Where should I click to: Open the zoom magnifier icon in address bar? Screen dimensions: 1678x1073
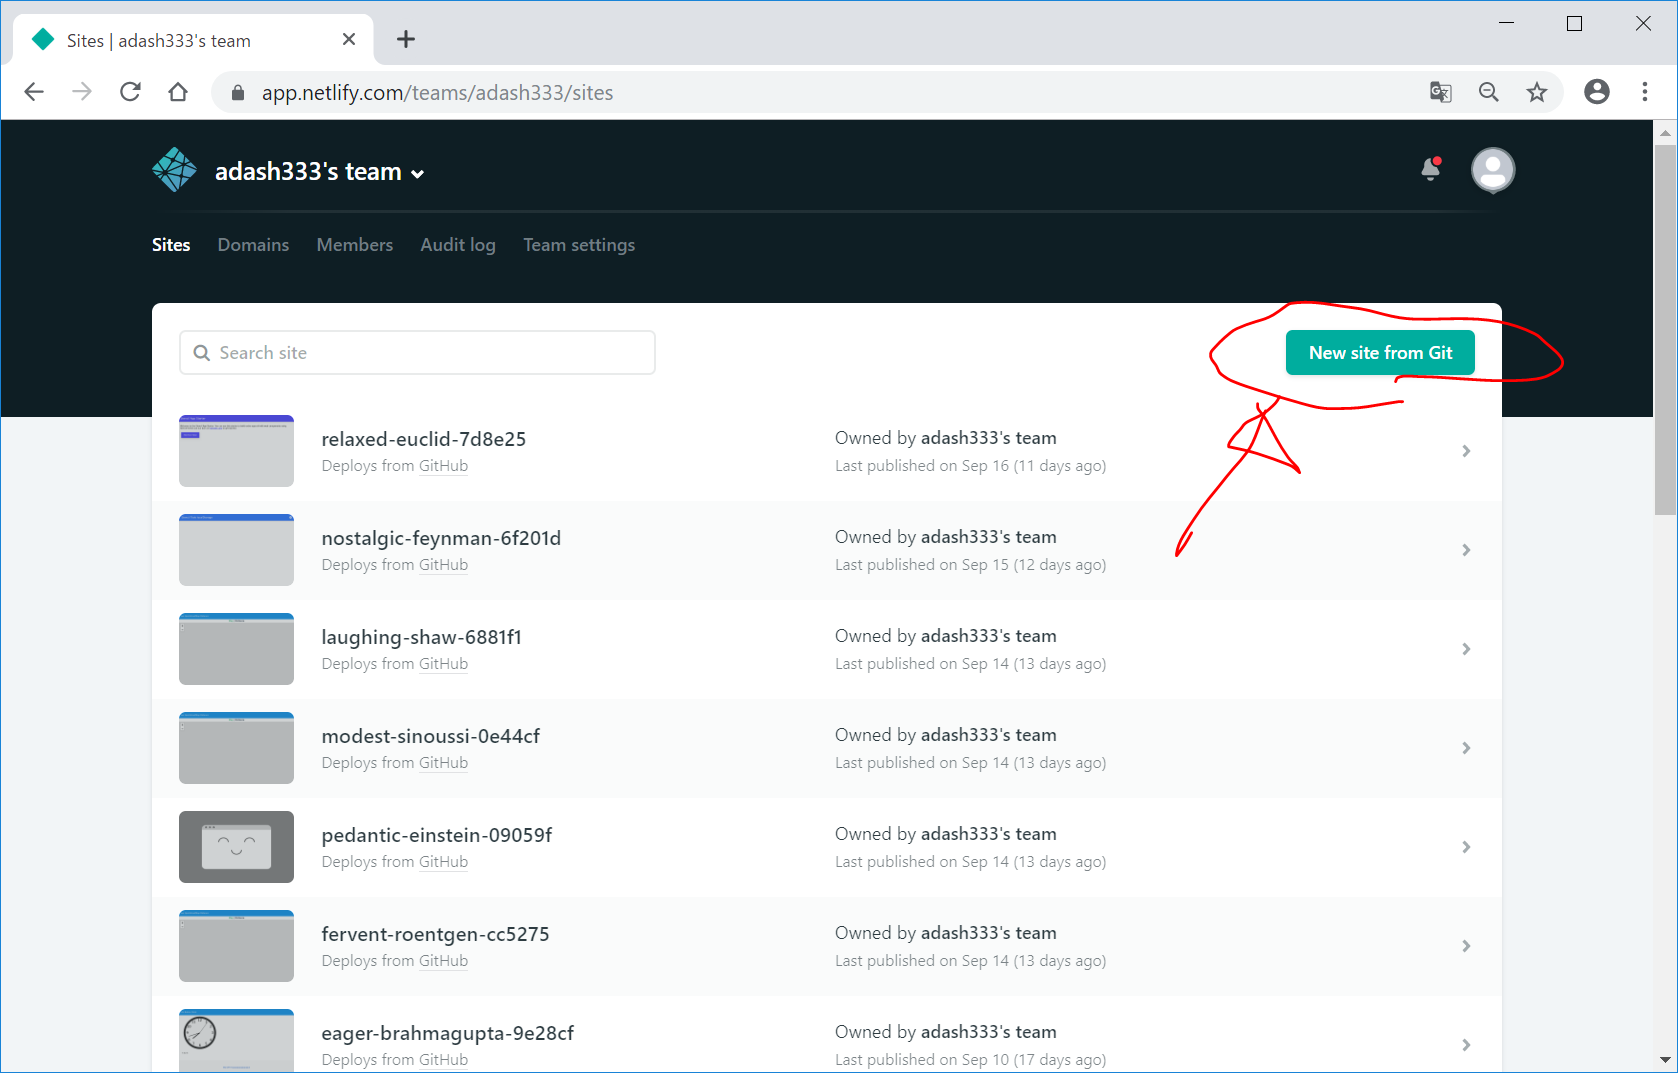pyautogui.click(x=1488, y=92)
